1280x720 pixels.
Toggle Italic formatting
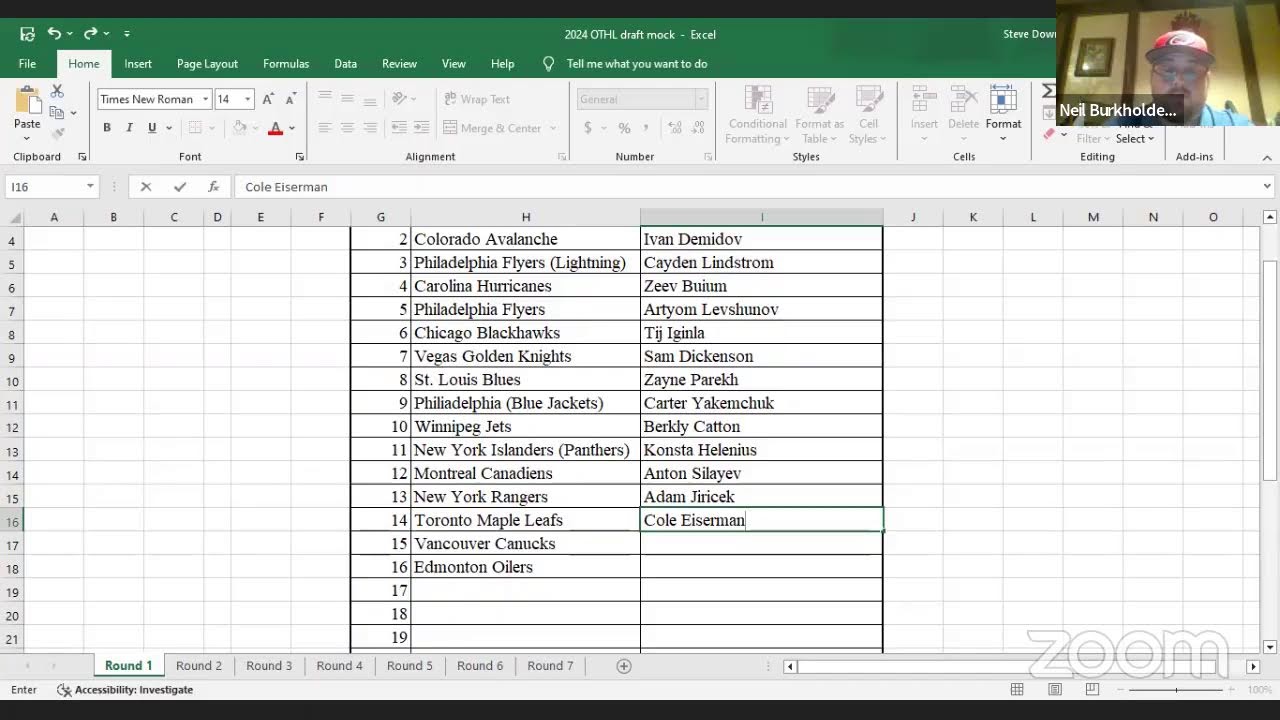(x=129, y=128)
